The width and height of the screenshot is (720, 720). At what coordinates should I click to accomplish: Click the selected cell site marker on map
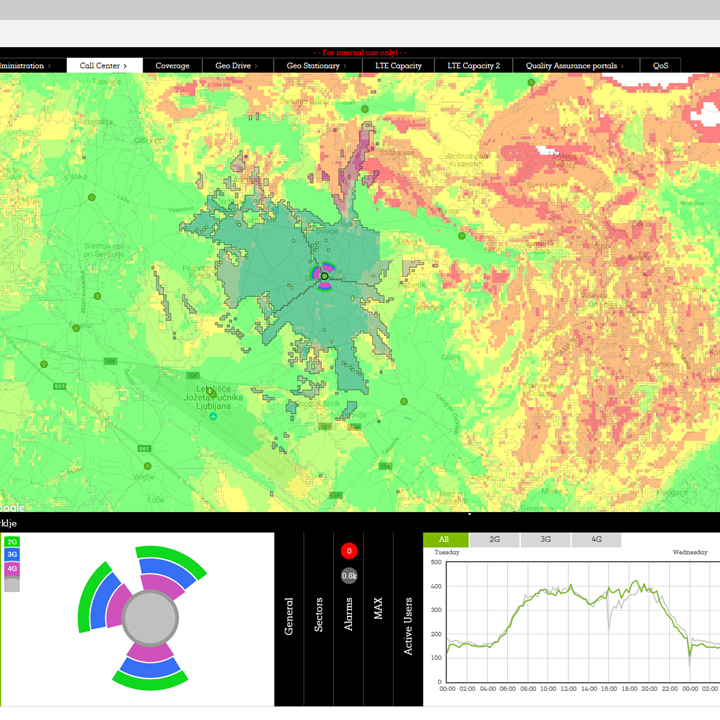[324, 275]
